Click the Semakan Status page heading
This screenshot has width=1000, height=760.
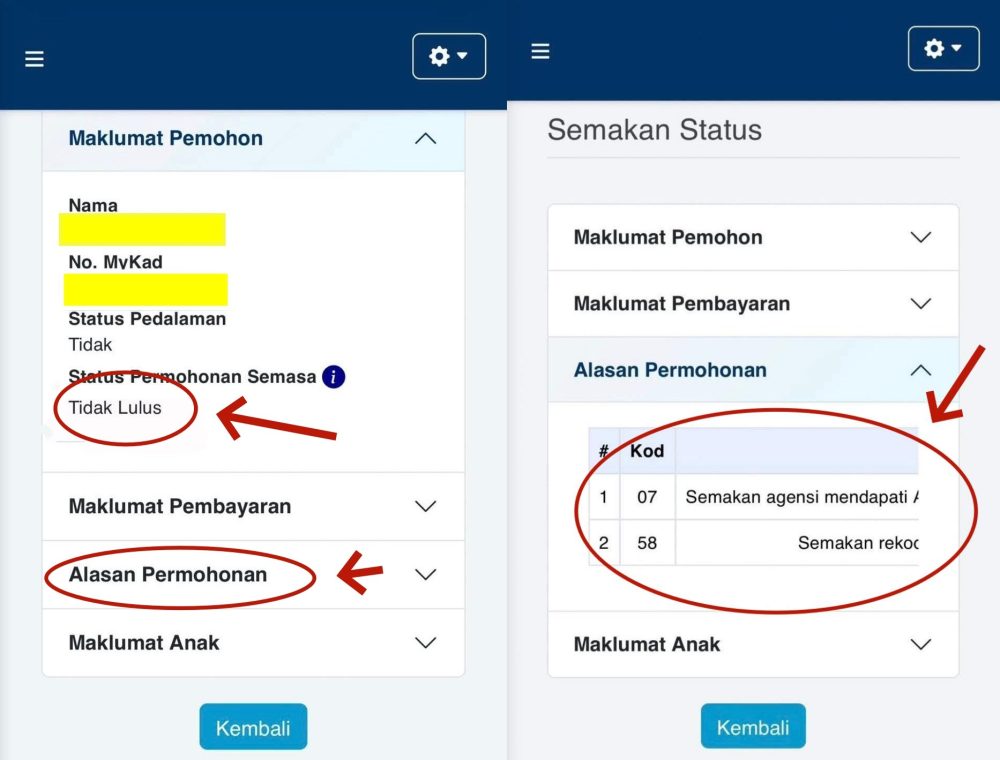(655, 130)
